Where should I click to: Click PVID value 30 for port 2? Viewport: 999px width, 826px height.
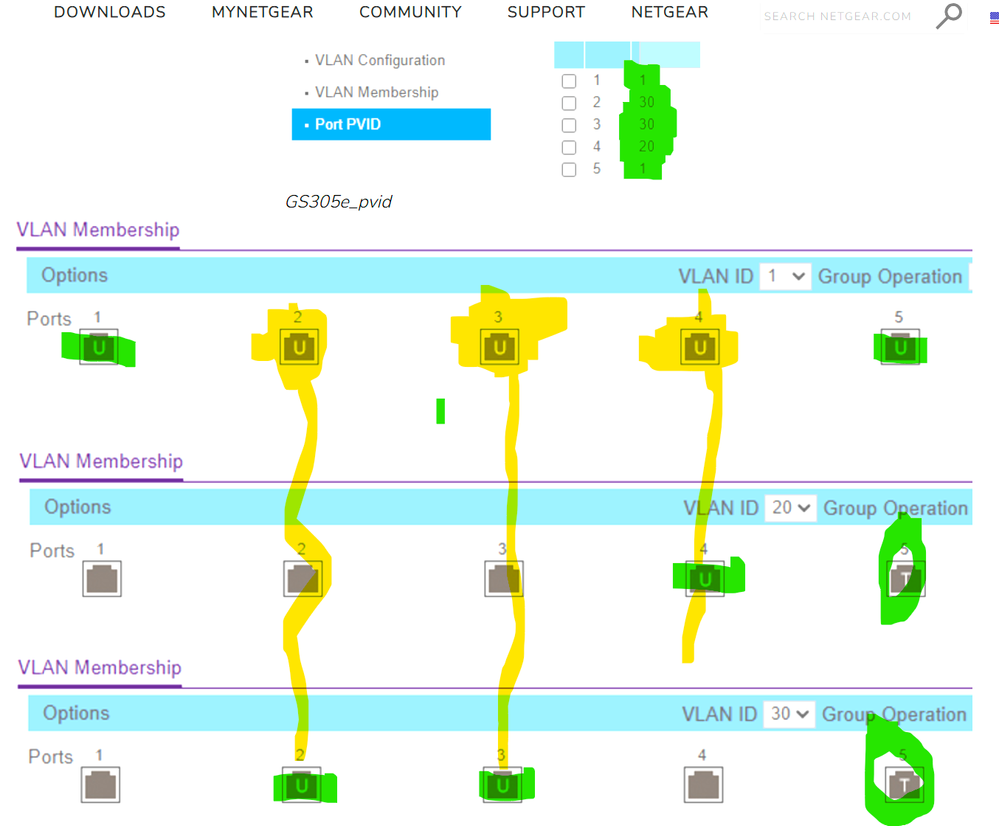click(x=647, y=103)
